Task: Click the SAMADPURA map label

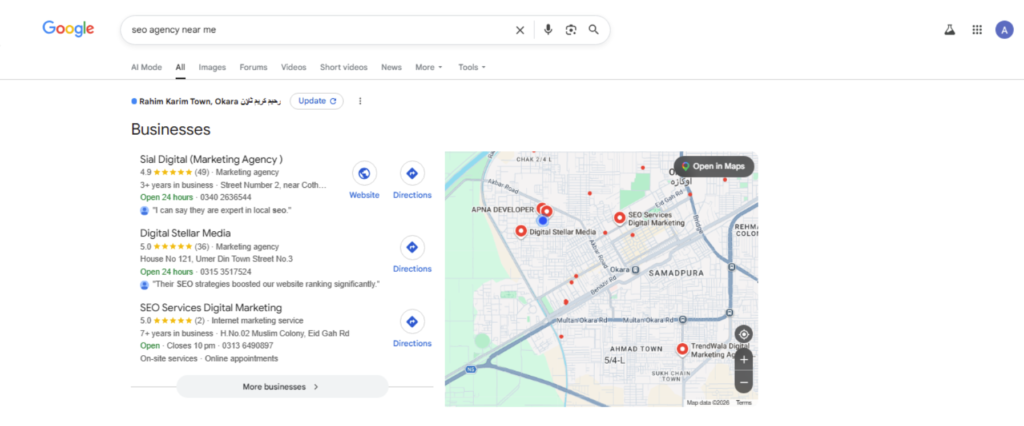Action: (x=676, y=272)
